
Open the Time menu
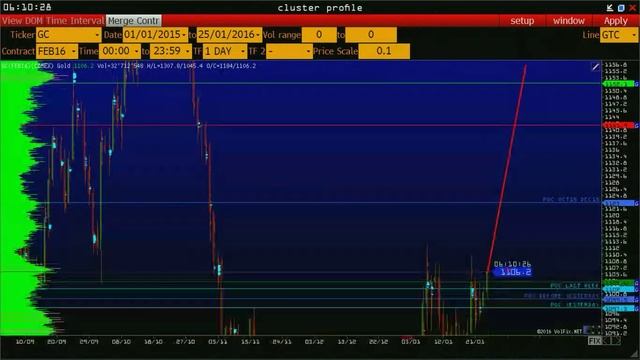[56, 20]
